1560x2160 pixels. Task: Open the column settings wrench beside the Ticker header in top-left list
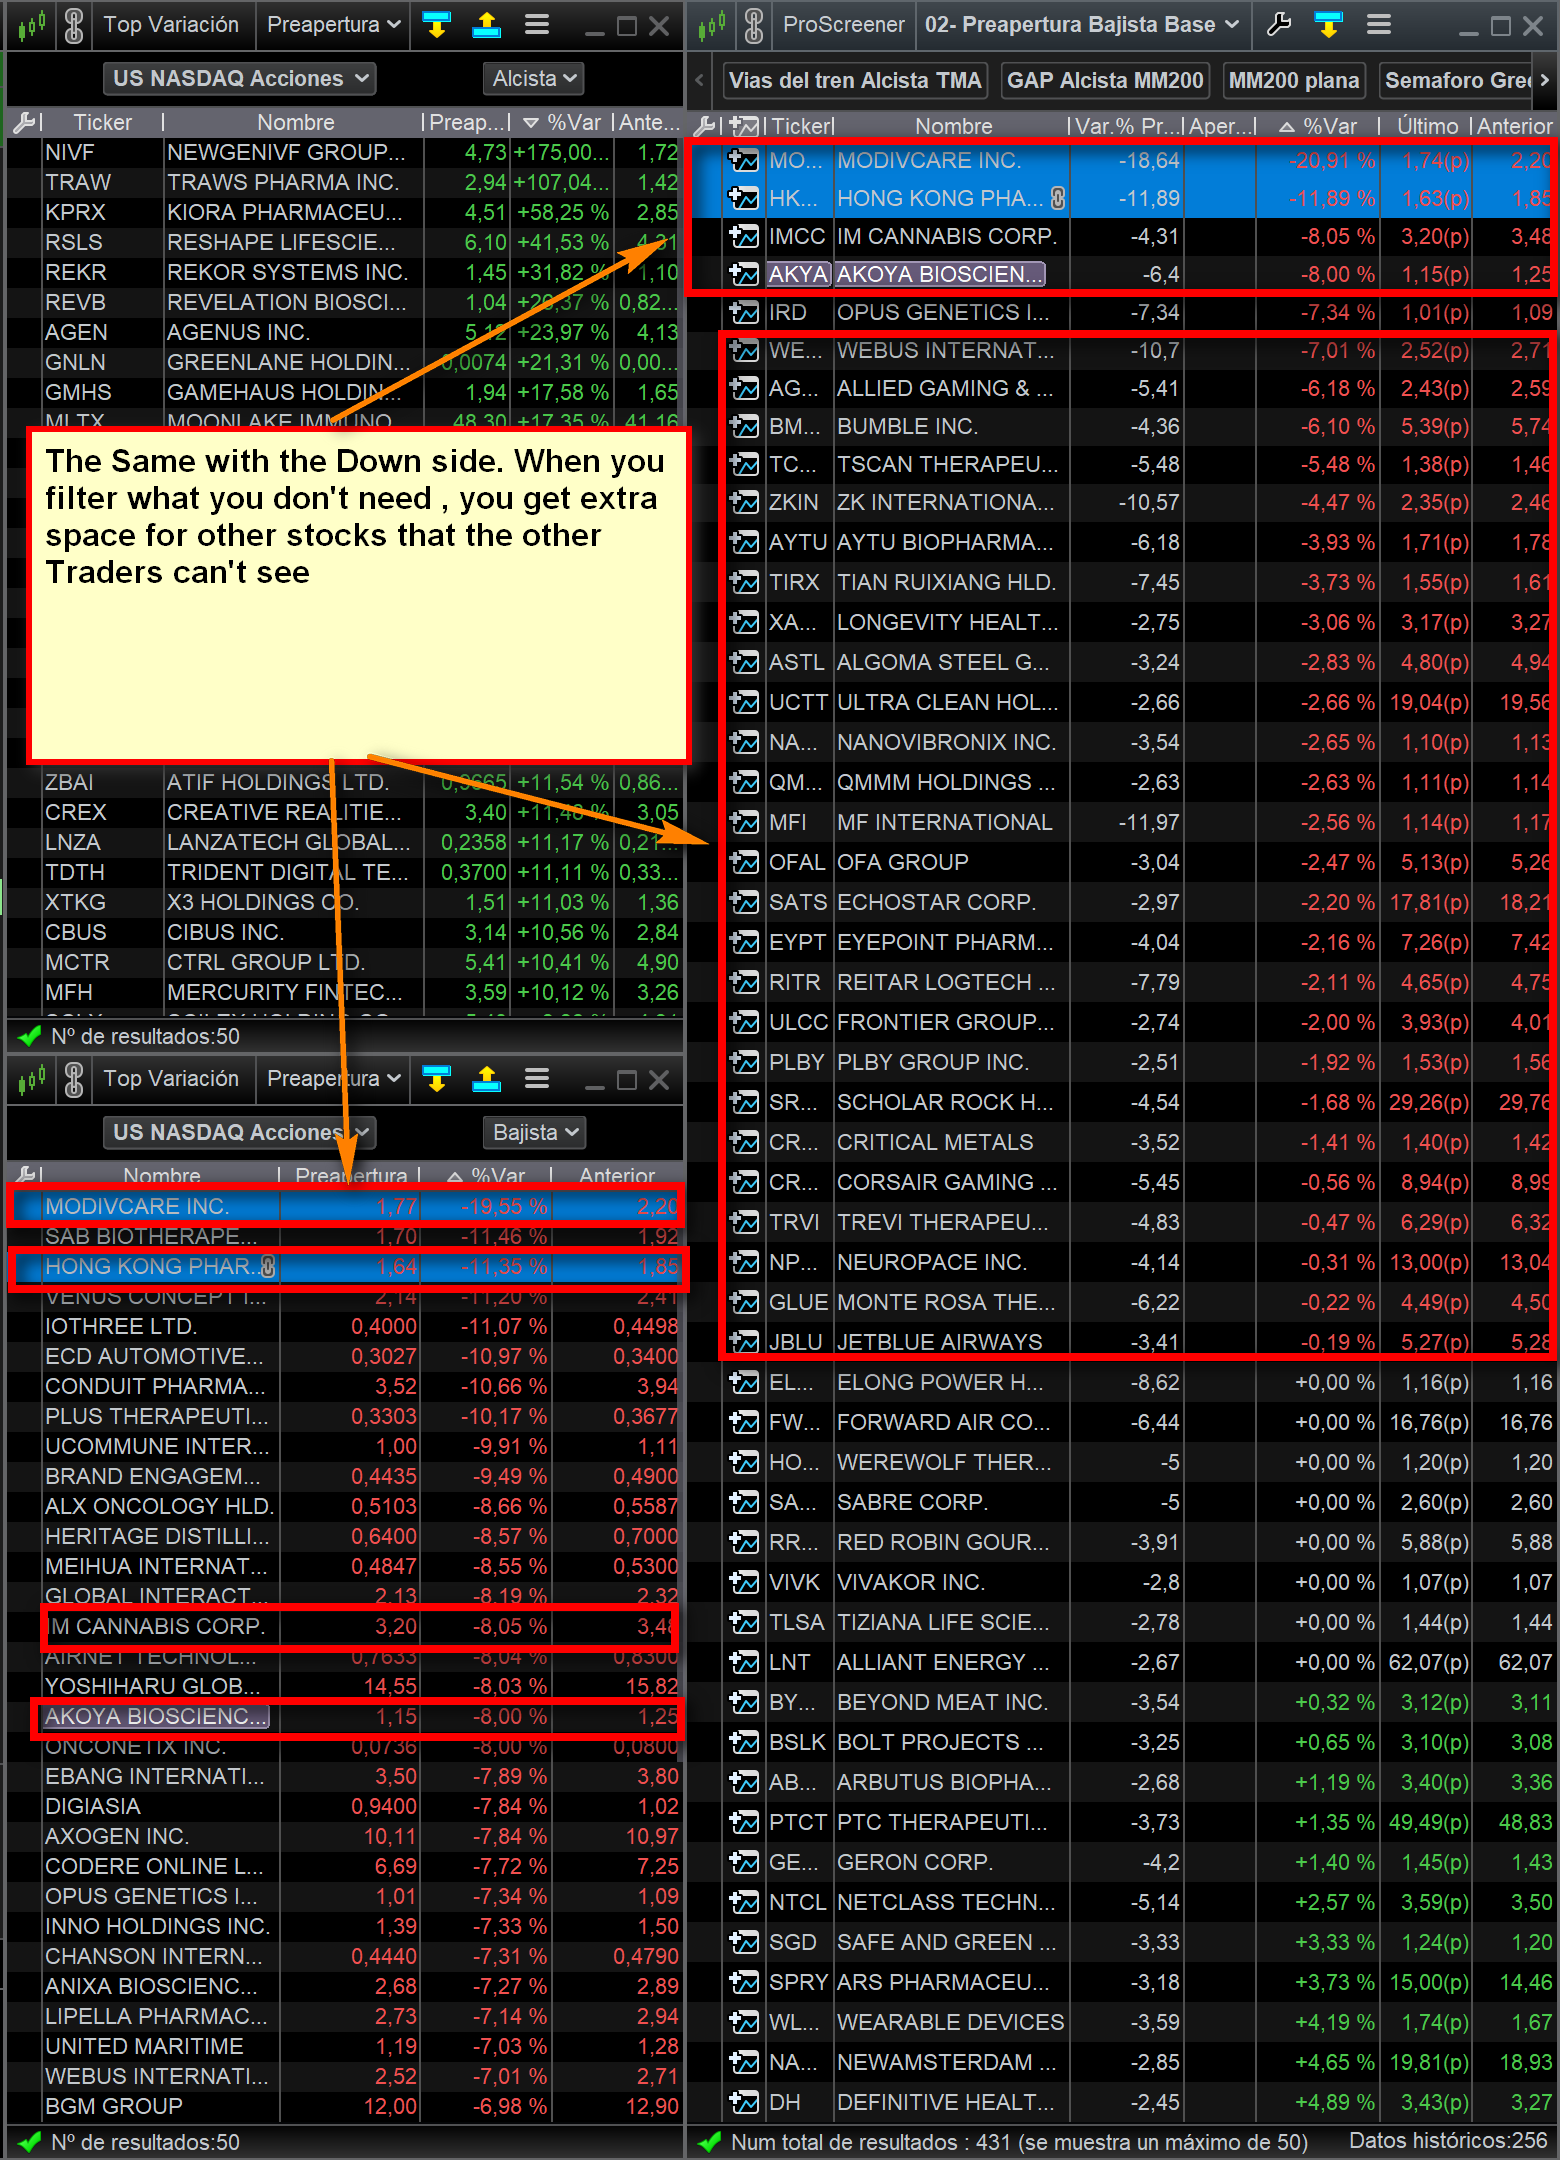[23, 122]
